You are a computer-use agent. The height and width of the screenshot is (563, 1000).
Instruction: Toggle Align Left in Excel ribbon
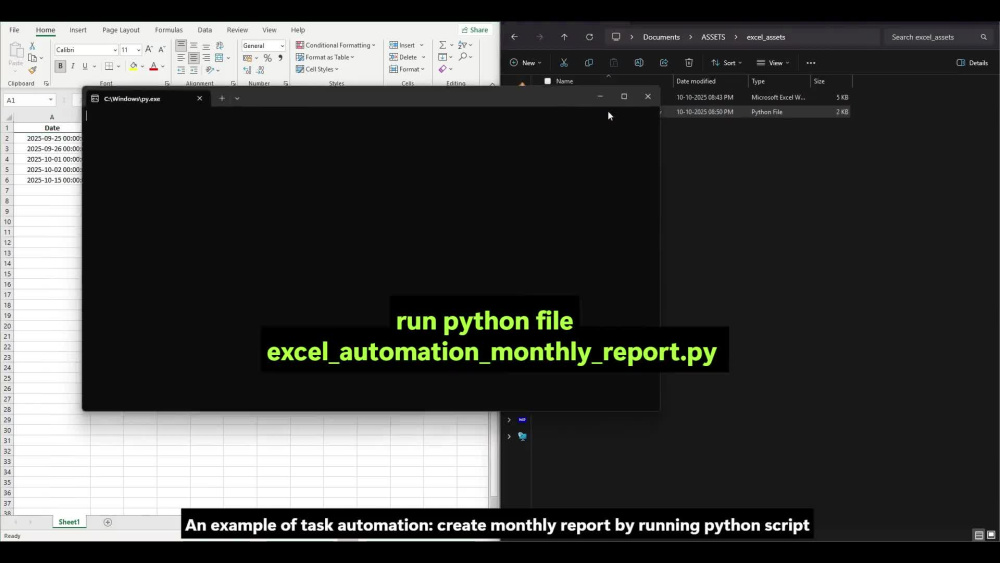(181, 58)
